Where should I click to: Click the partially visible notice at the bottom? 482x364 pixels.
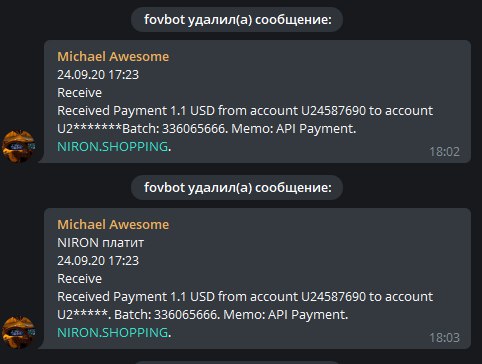pos(237,362)
